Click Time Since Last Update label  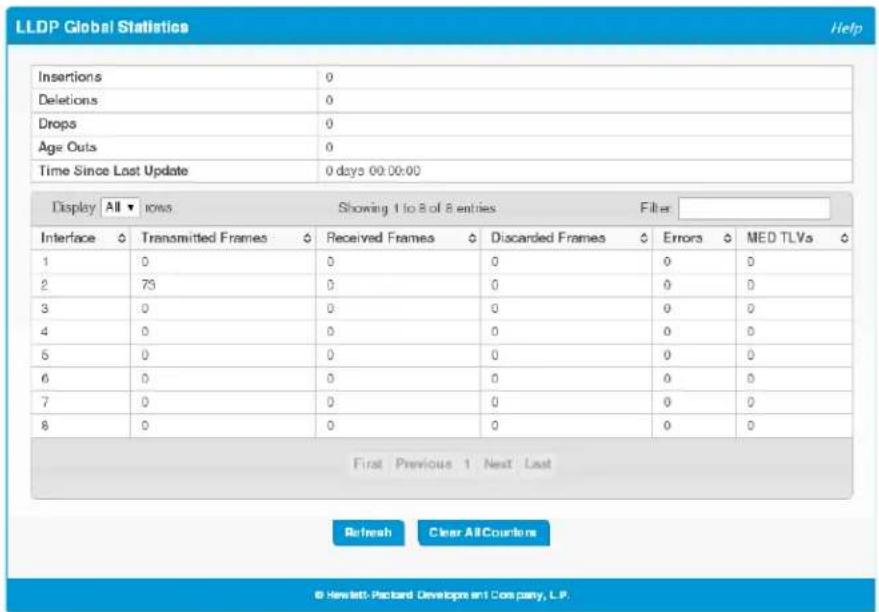[x=113, y=170]
